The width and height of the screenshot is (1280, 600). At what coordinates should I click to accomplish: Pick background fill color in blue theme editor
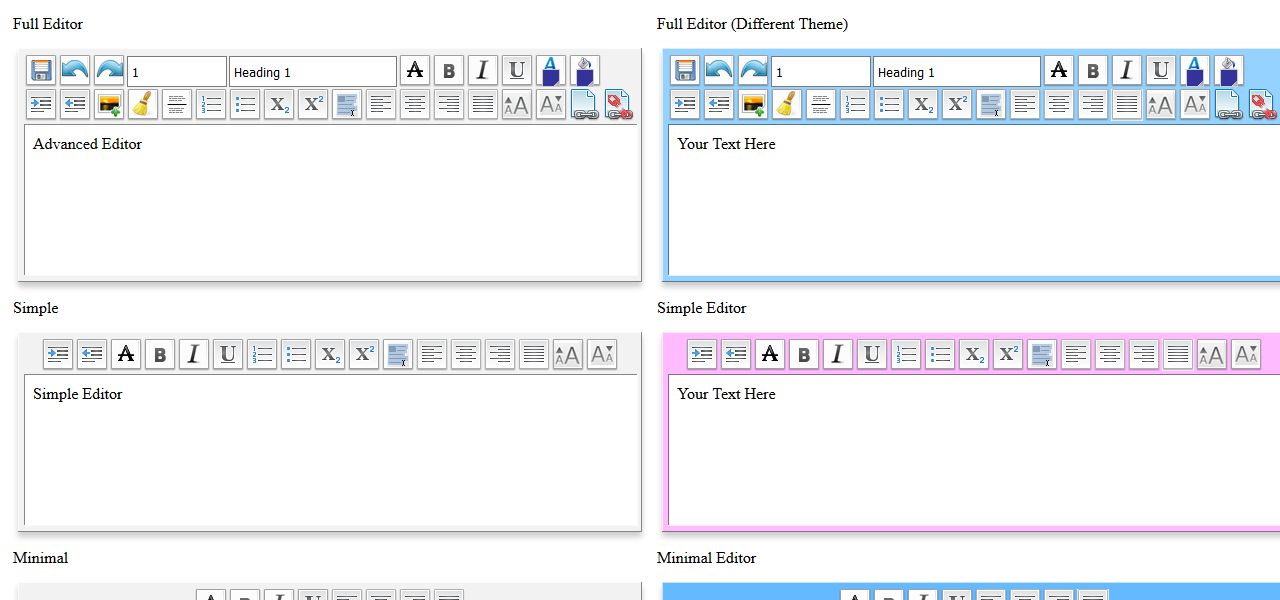1229,71
